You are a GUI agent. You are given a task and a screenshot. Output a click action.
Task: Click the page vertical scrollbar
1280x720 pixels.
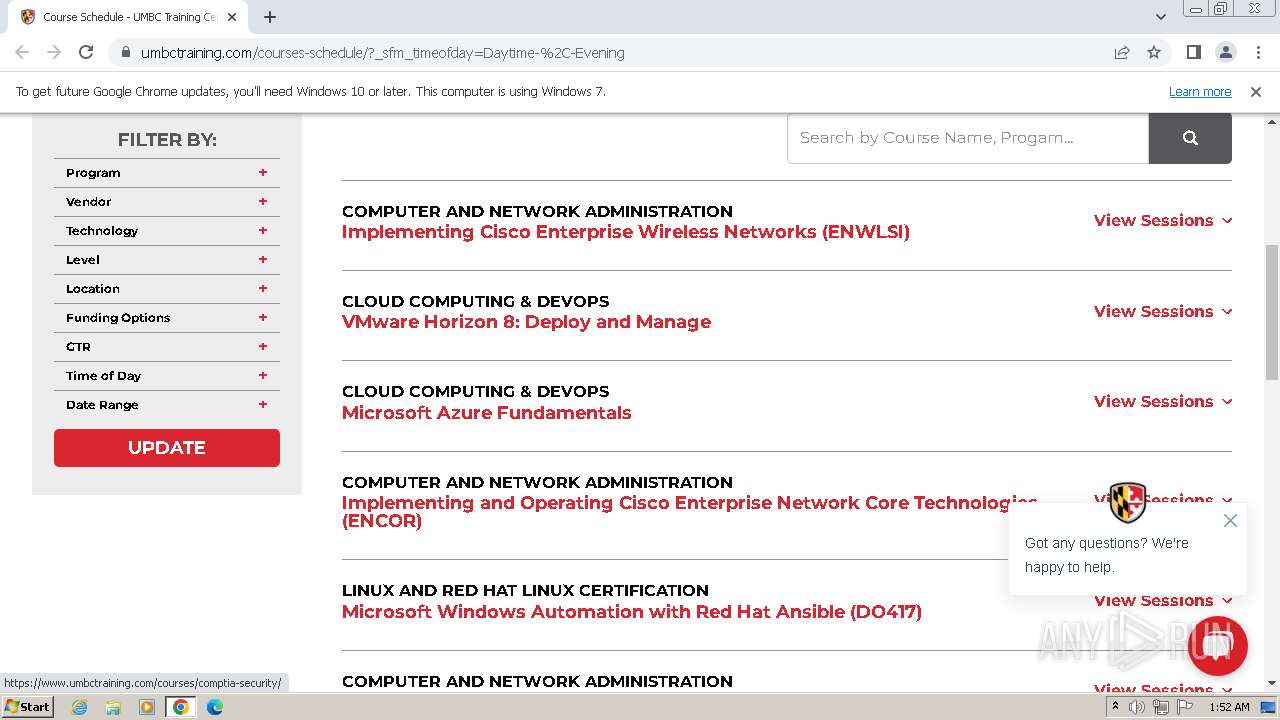click(1272, 312)
